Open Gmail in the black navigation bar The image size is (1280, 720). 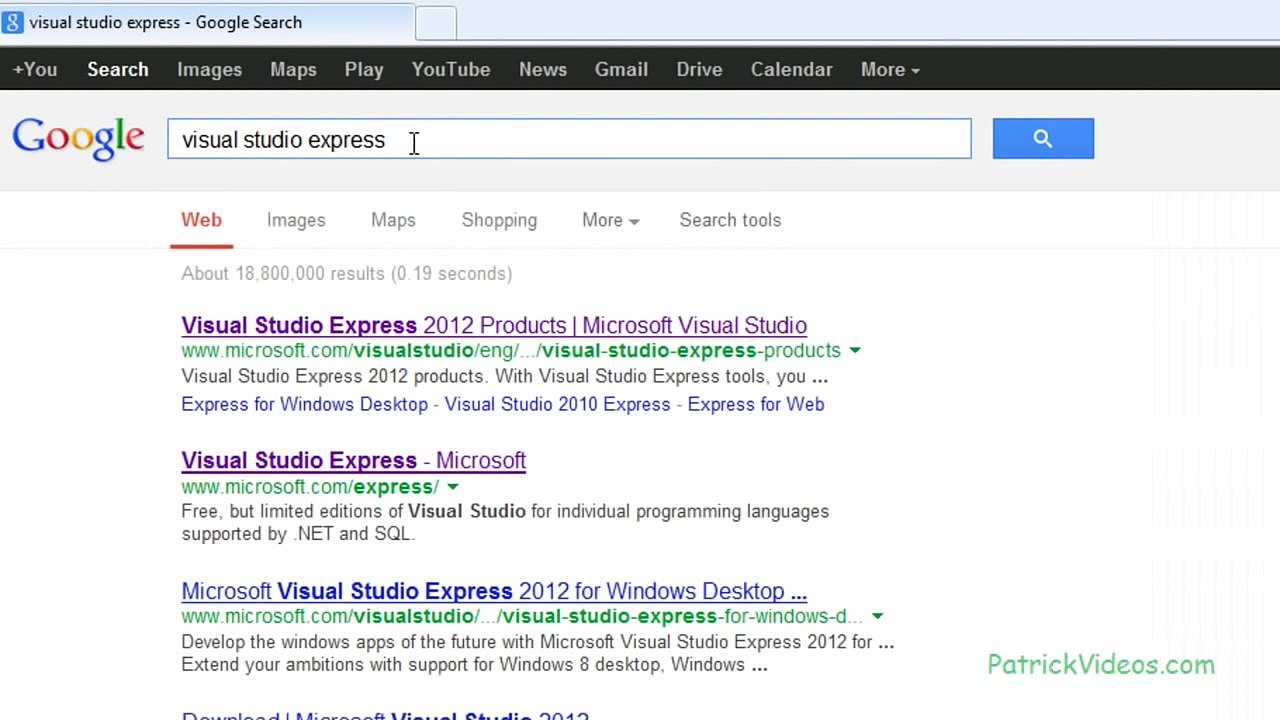(621, 70)
